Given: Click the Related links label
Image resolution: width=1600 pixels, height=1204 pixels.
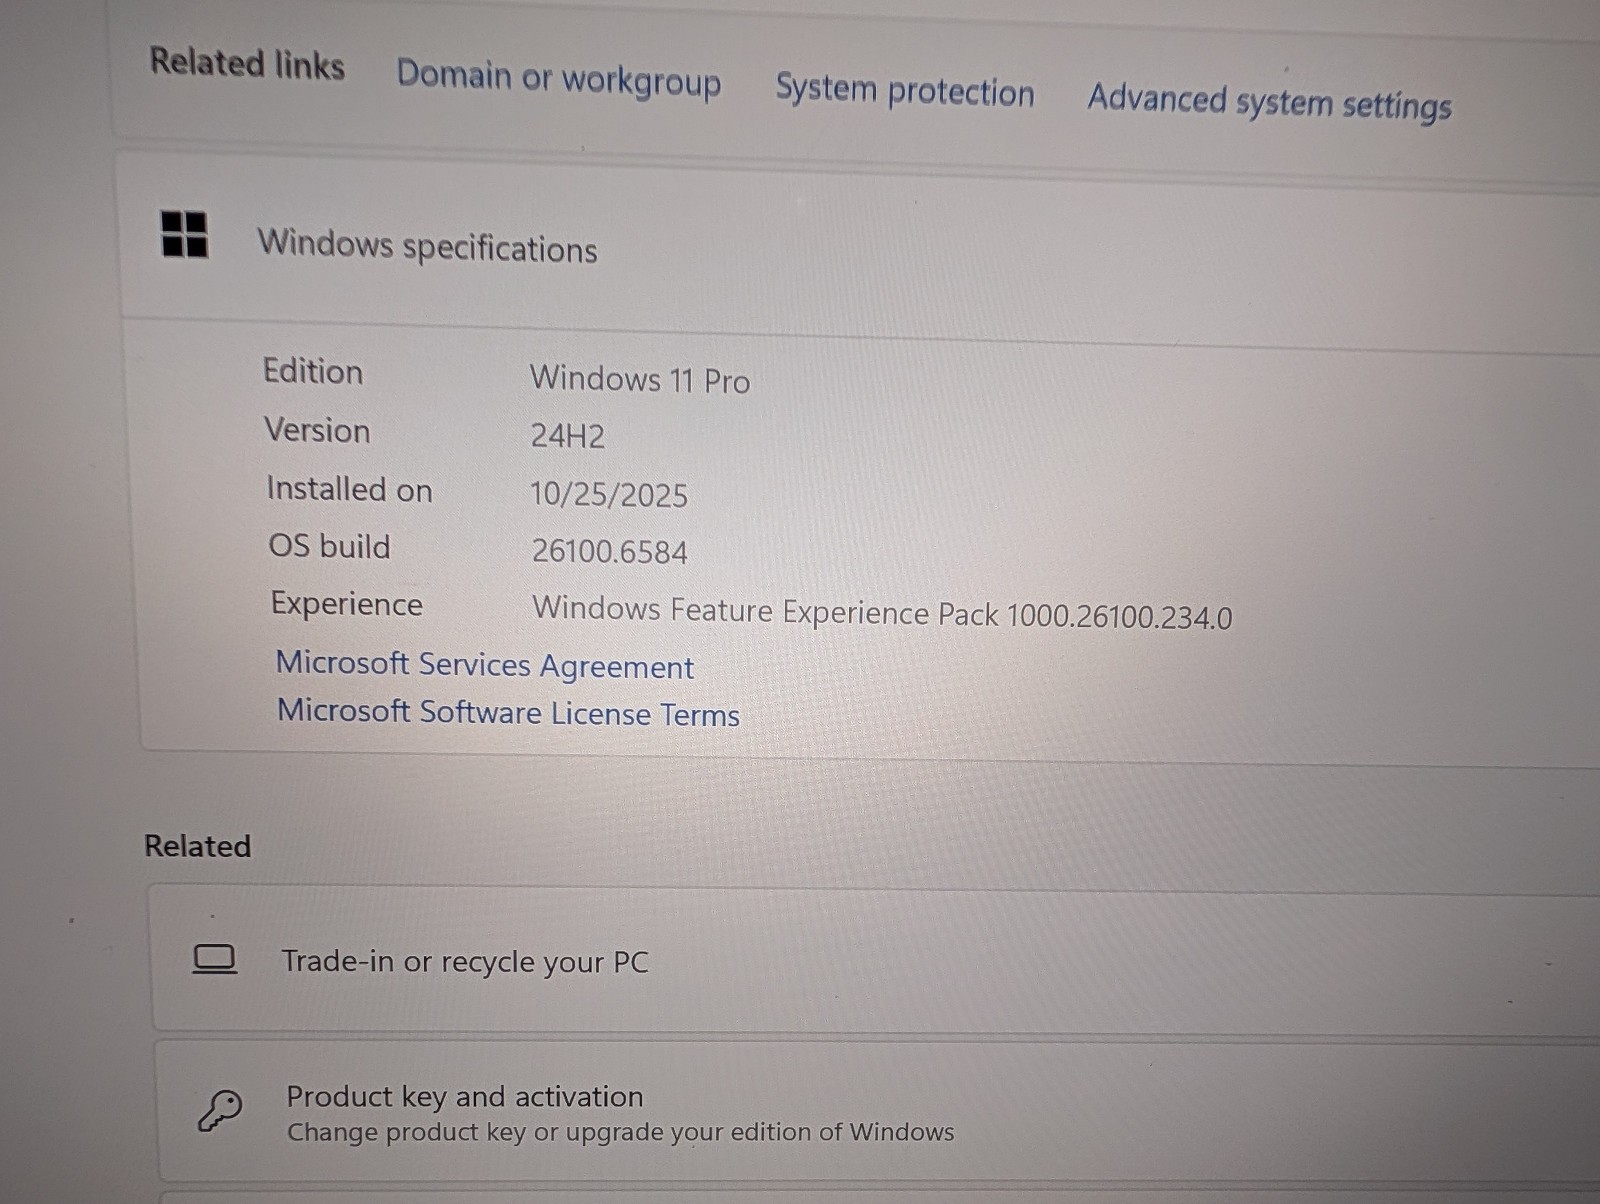Looking at the screenshot, I should click(x=247, y=63).
